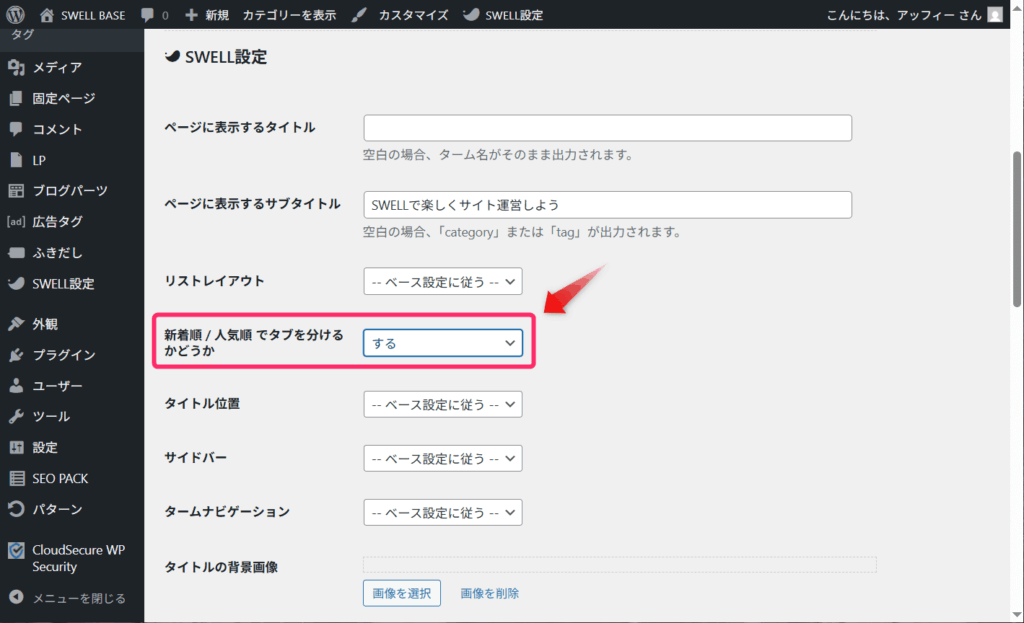1024x623 pixels.
Task: Click the SEO PACK list icon
Action: (16, 478)
